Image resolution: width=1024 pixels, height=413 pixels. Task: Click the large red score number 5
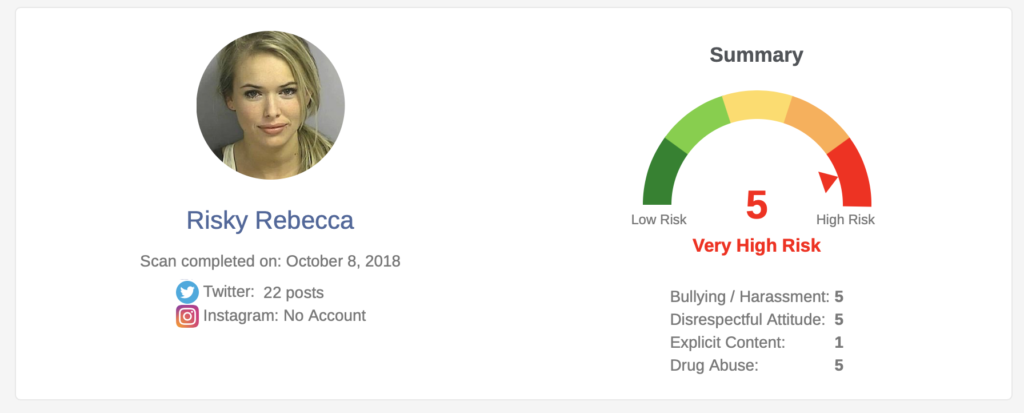coord(757,205)
